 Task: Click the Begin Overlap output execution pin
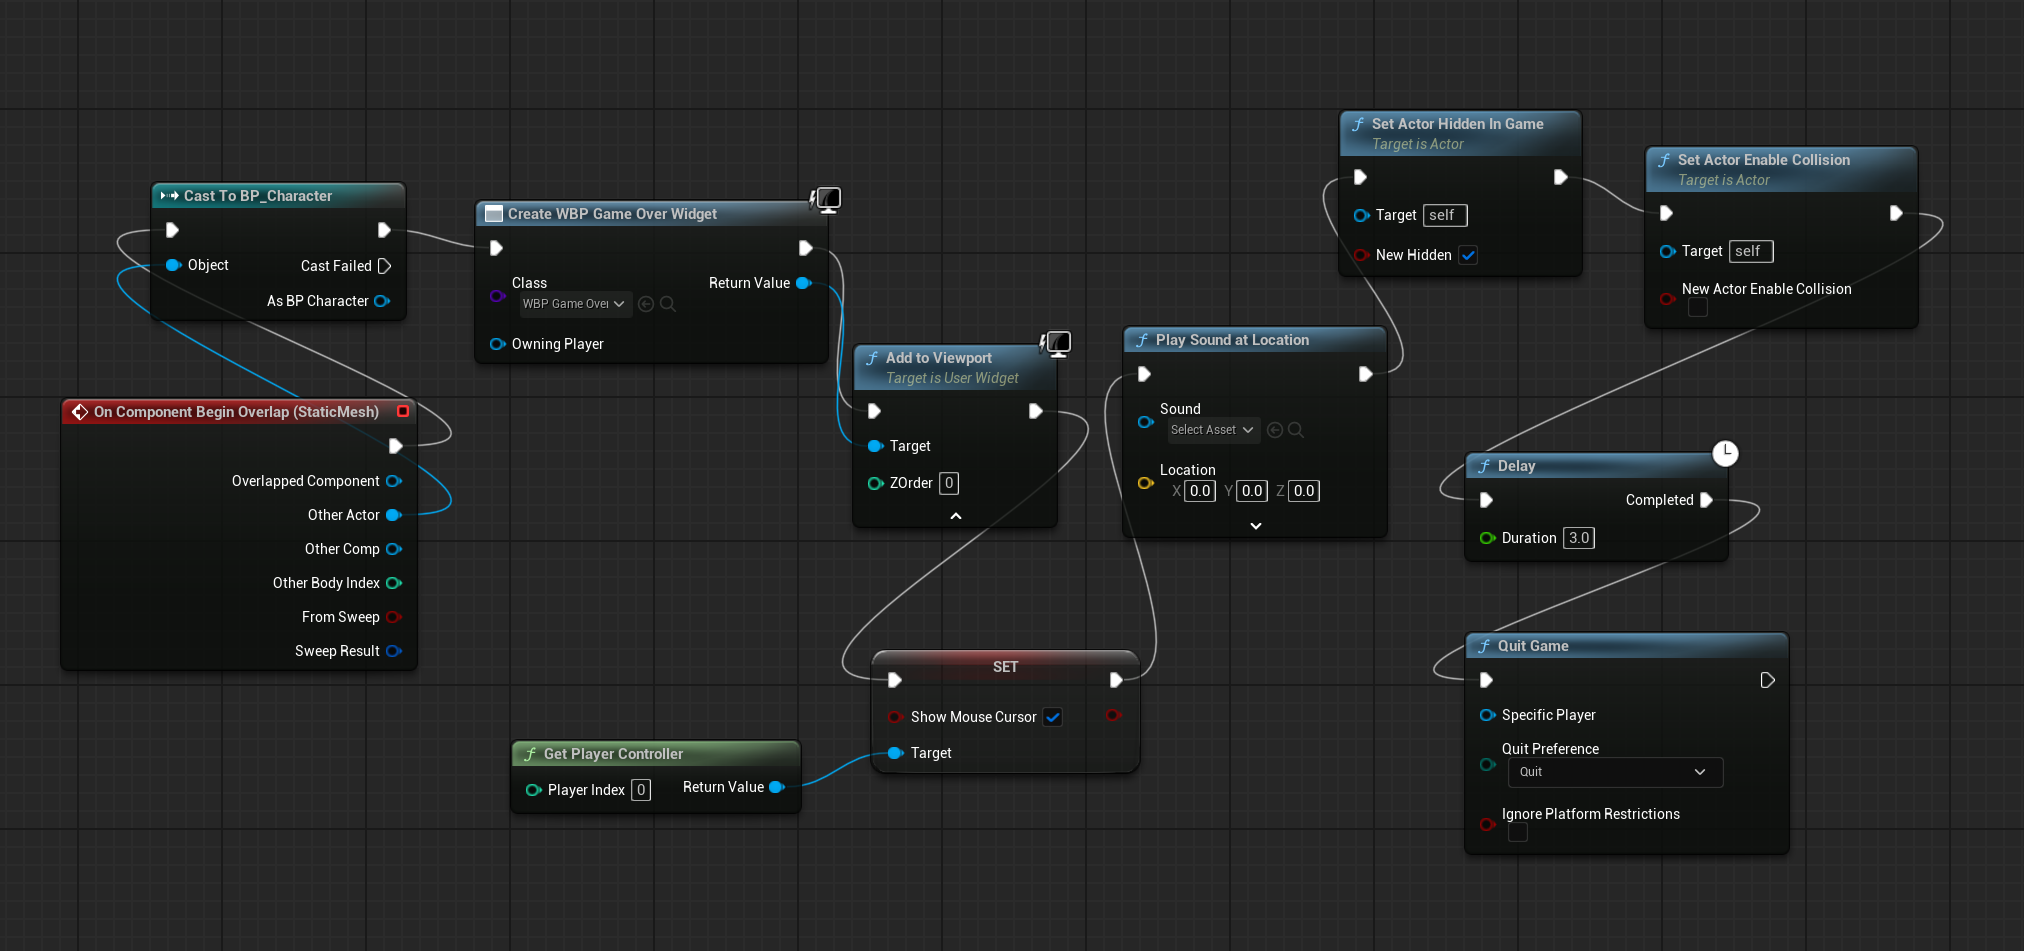[x=395, y=446]
